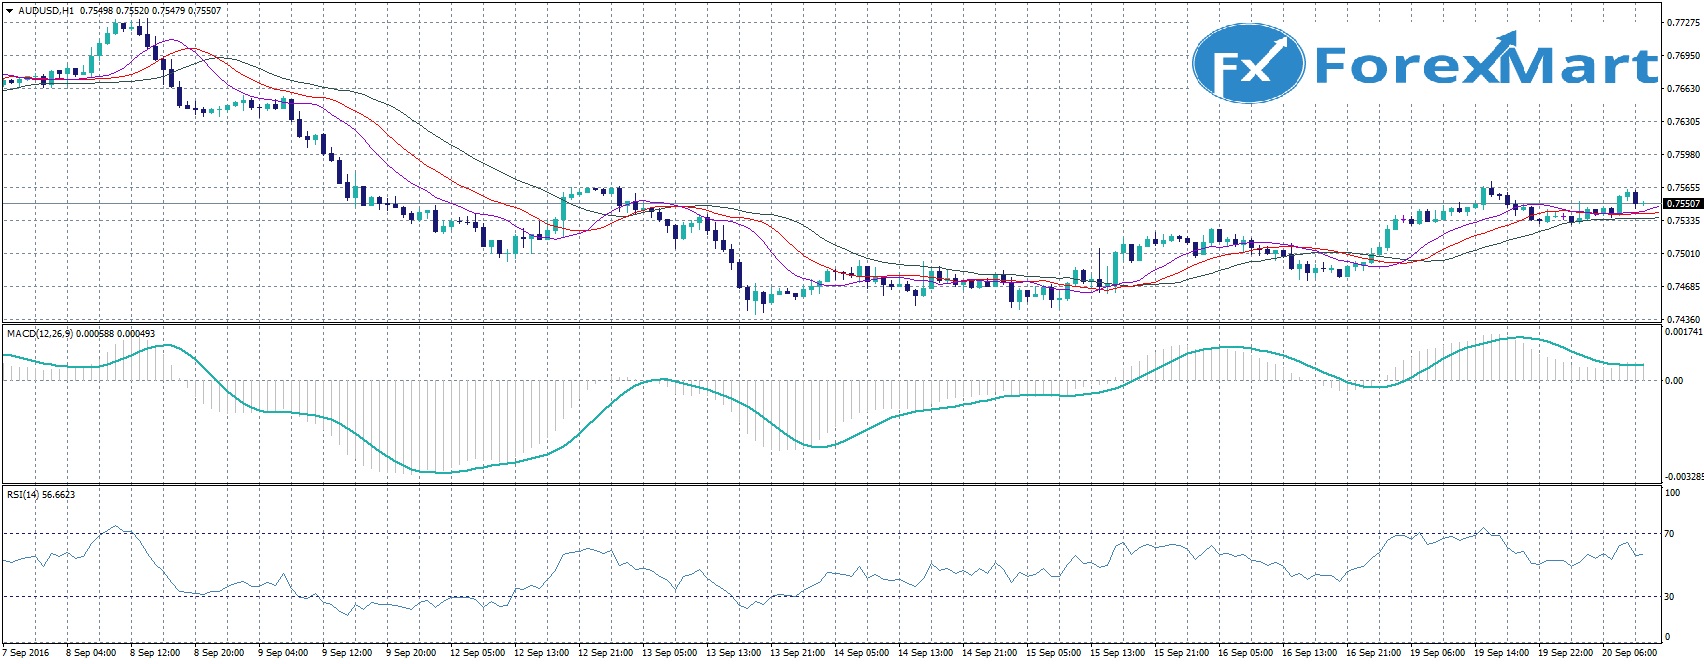The image size is (1704, 664).
Task: Click the 20 Sep 06:00 time label
Action: (x=1630, y=653)
